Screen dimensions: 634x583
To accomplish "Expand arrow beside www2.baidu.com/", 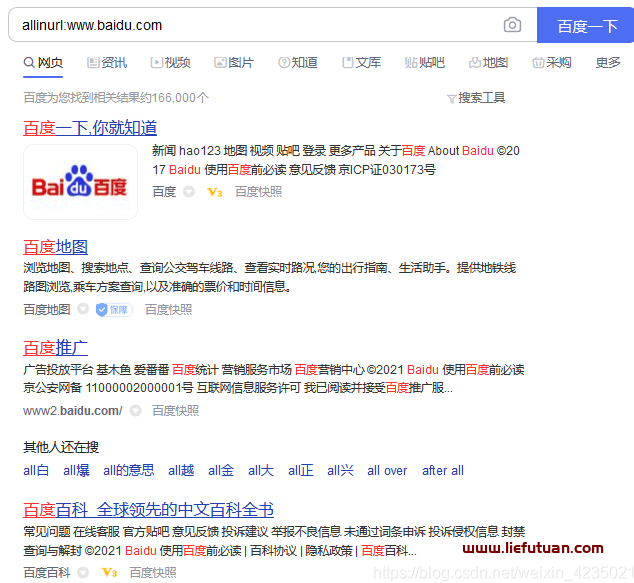I will (135, 411).
